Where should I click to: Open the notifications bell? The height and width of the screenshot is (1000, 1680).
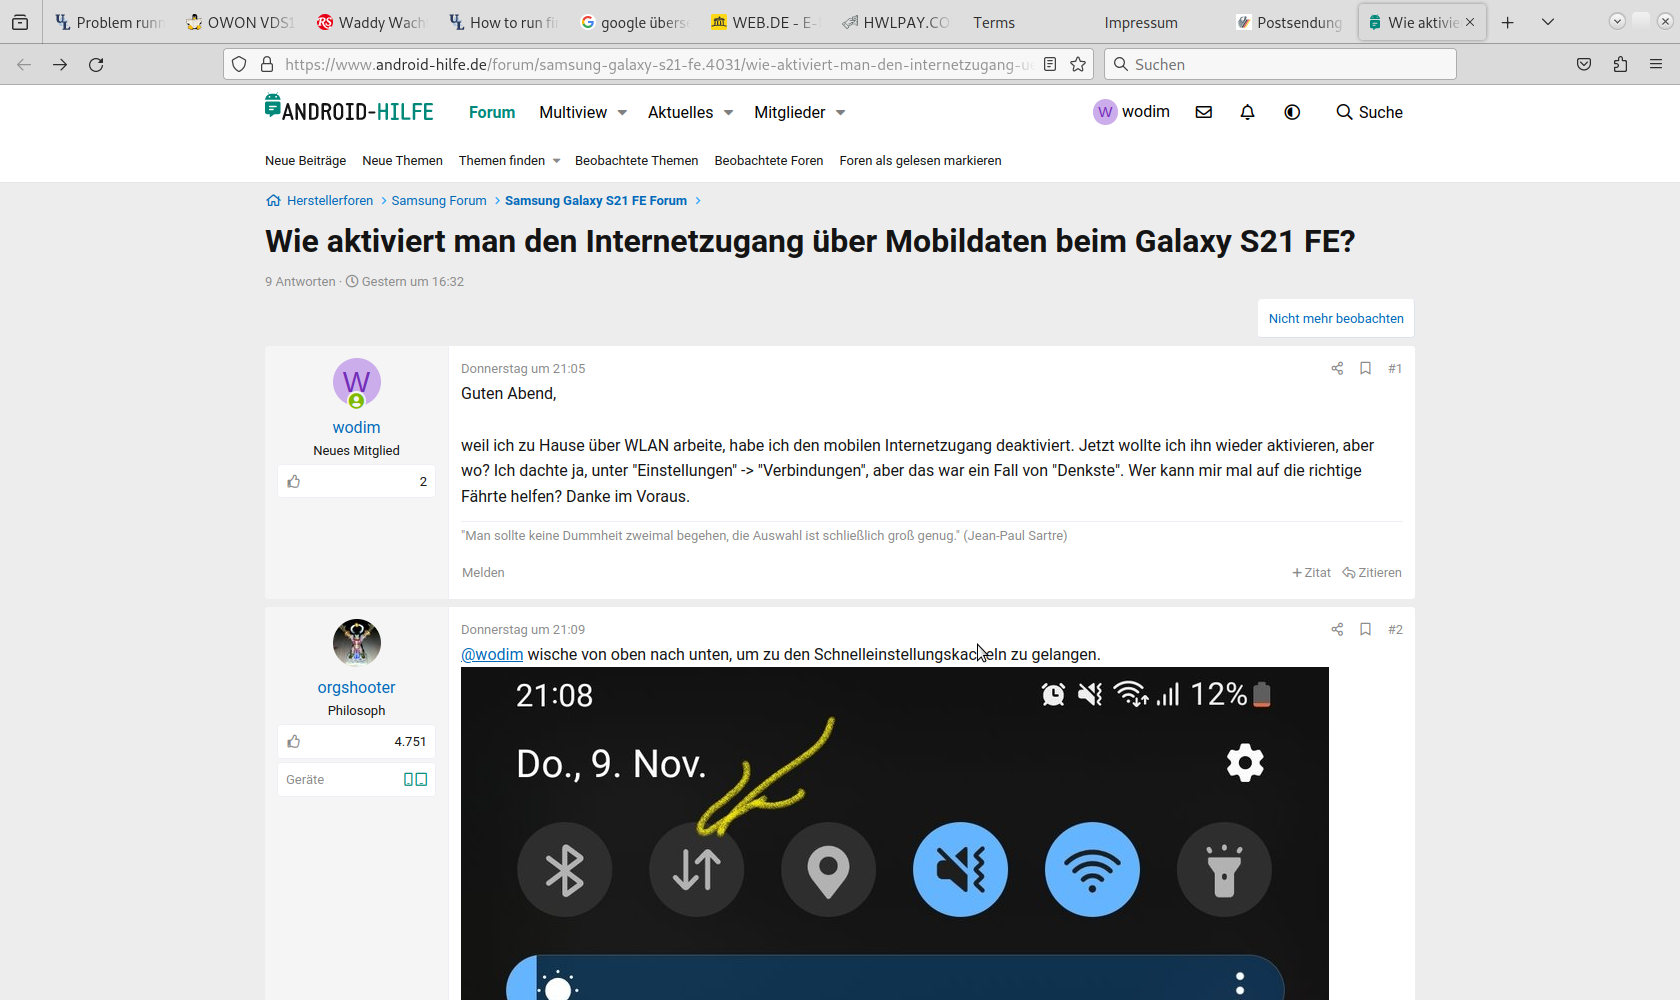pyautogui.click(x=1247, y=112)
